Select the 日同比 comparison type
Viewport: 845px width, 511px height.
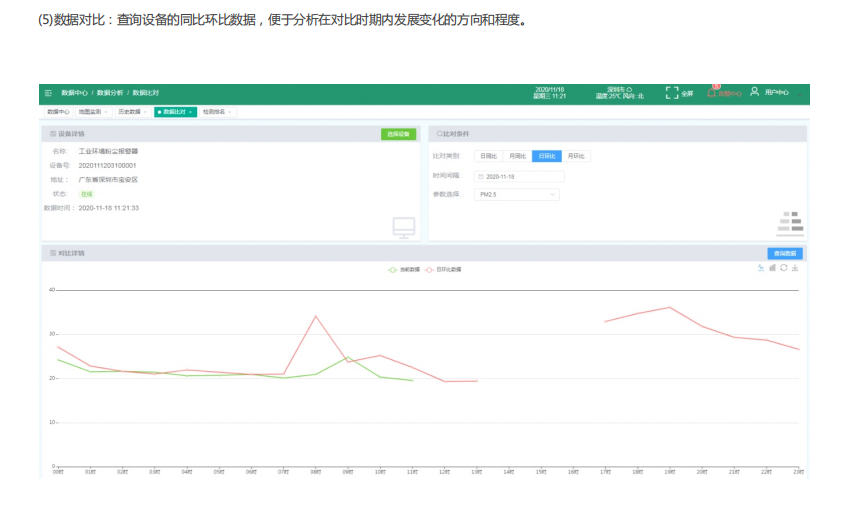click(488, 156)
